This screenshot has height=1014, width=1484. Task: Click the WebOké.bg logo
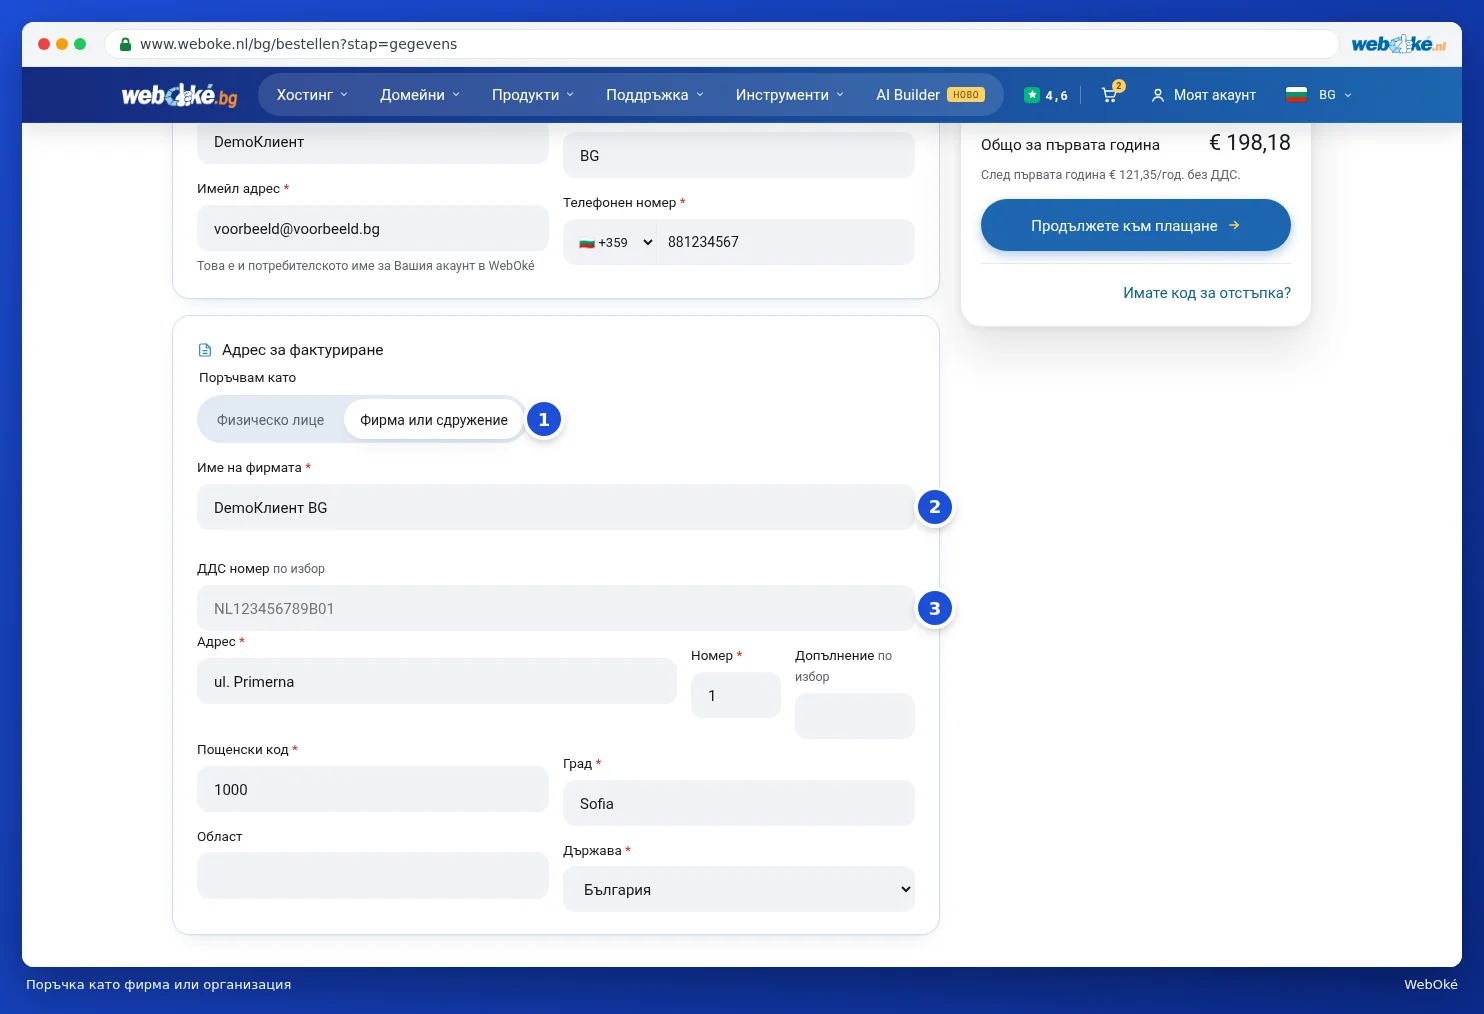click(x=180, y=95)
